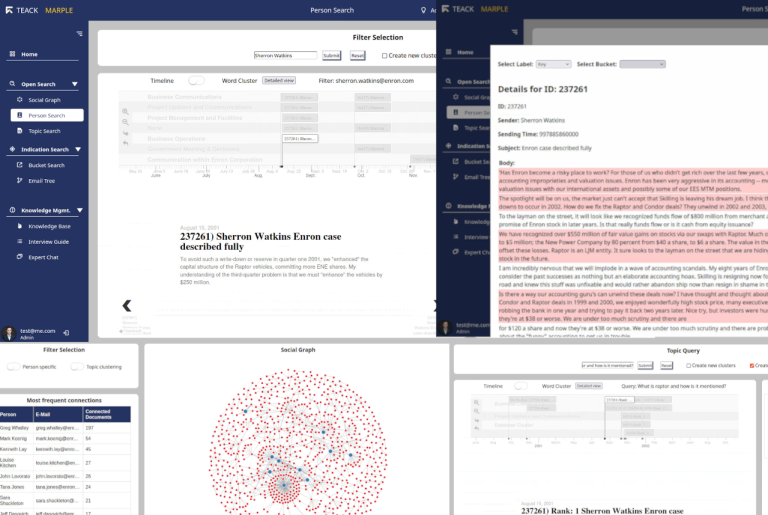Click the 'Subject: Enron case described fully' line
The height and width of the screenshot is (515, 768).
coord(545,148)
